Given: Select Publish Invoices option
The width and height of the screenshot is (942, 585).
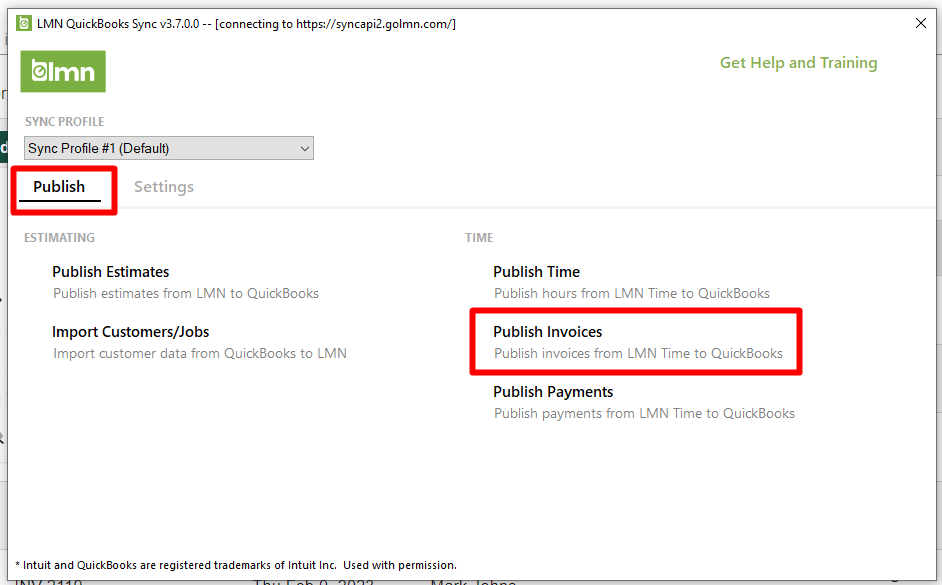Looking at the screenshot, I should 547,332.
